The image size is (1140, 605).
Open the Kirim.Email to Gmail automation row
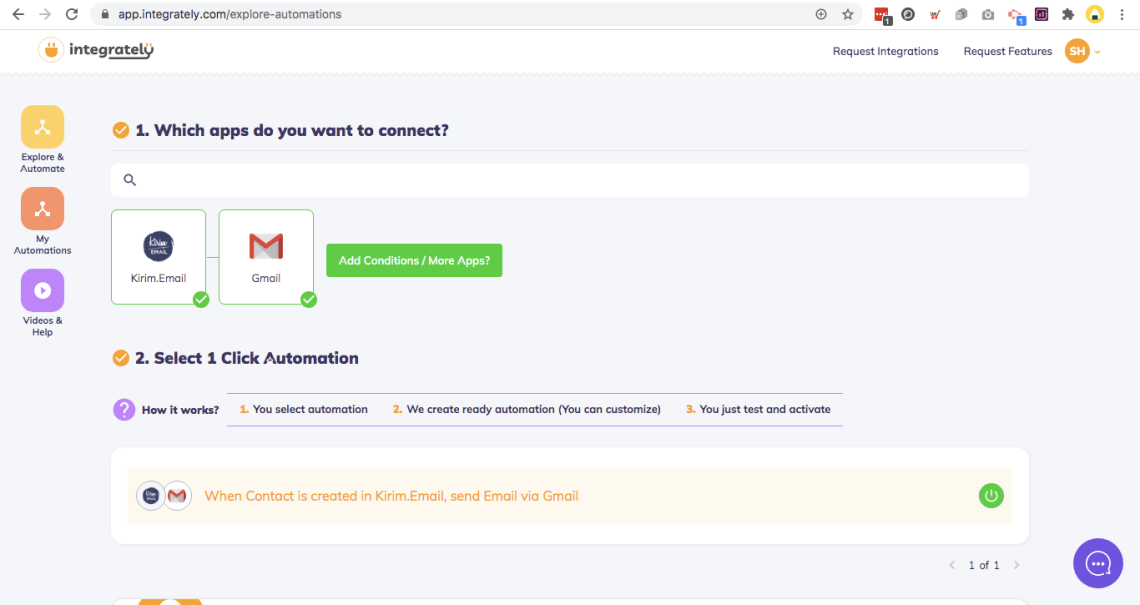[569, 496]
